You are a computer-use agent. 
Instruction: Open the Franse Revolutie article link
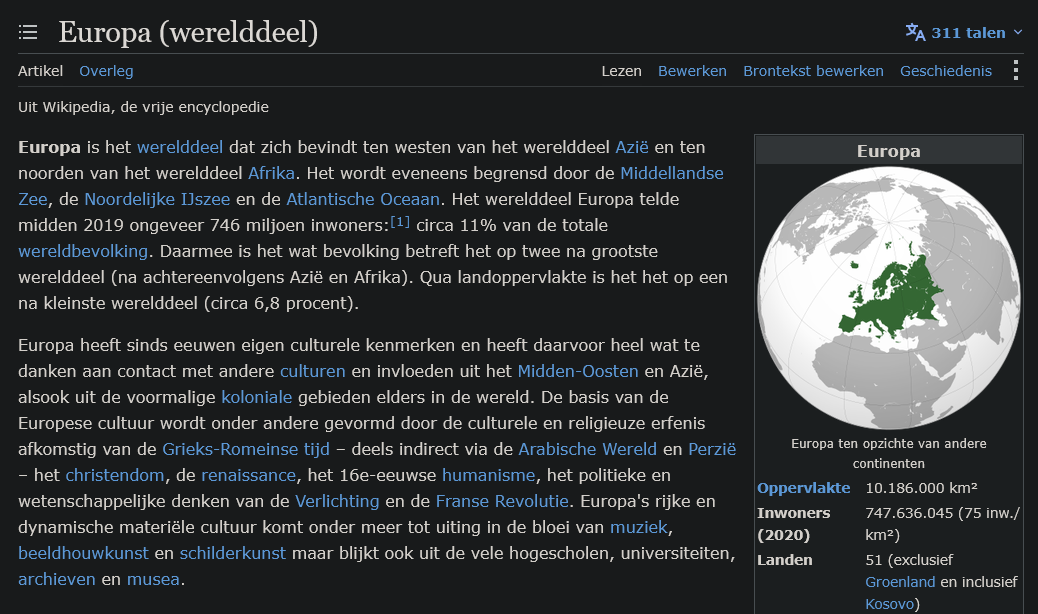point(502,501)
